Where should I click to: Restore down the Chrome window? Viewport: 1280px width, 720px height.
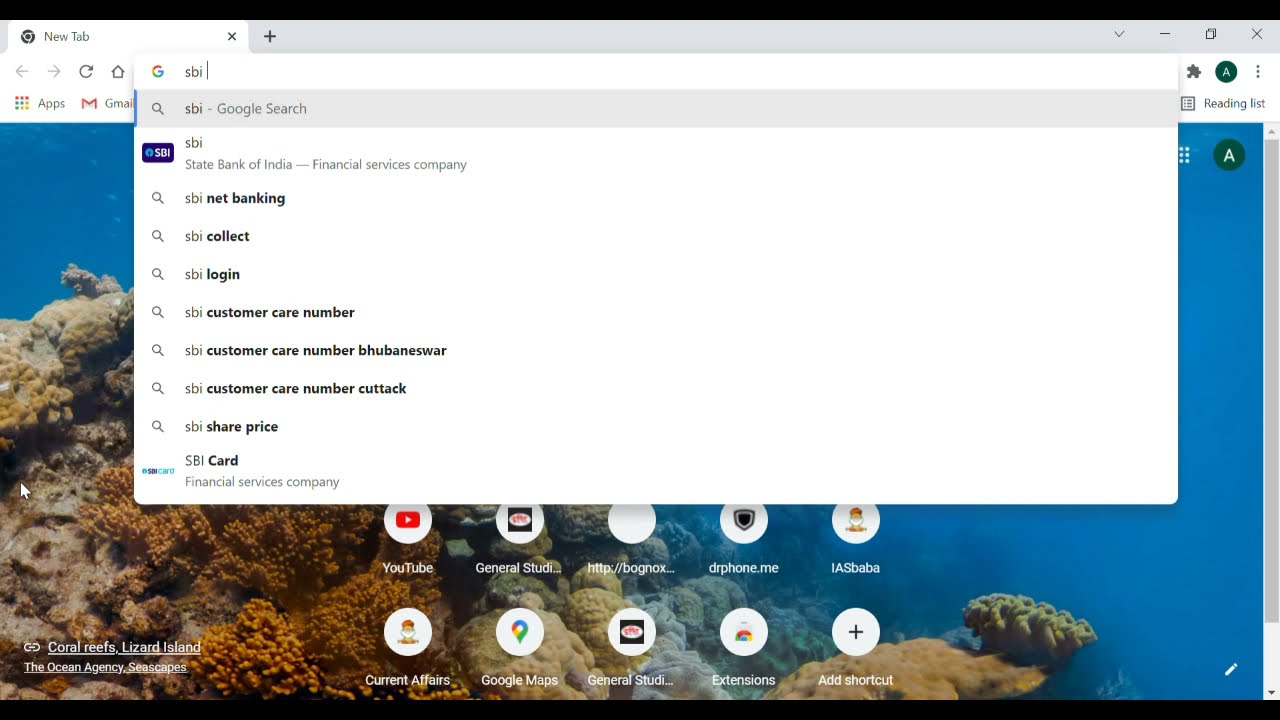(1211, 34)
